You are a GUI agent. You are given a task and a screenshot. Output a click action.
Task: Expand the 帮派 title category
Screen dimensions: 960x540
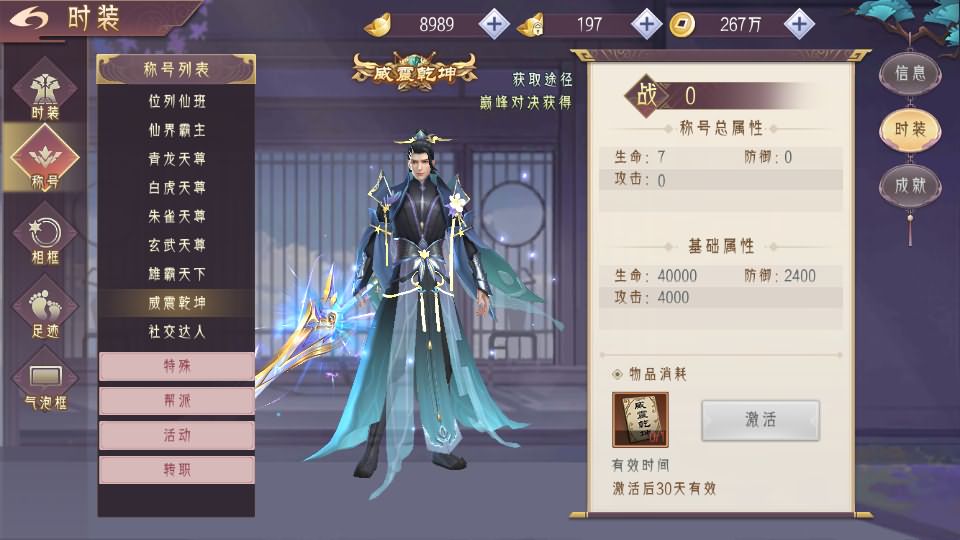176,401
